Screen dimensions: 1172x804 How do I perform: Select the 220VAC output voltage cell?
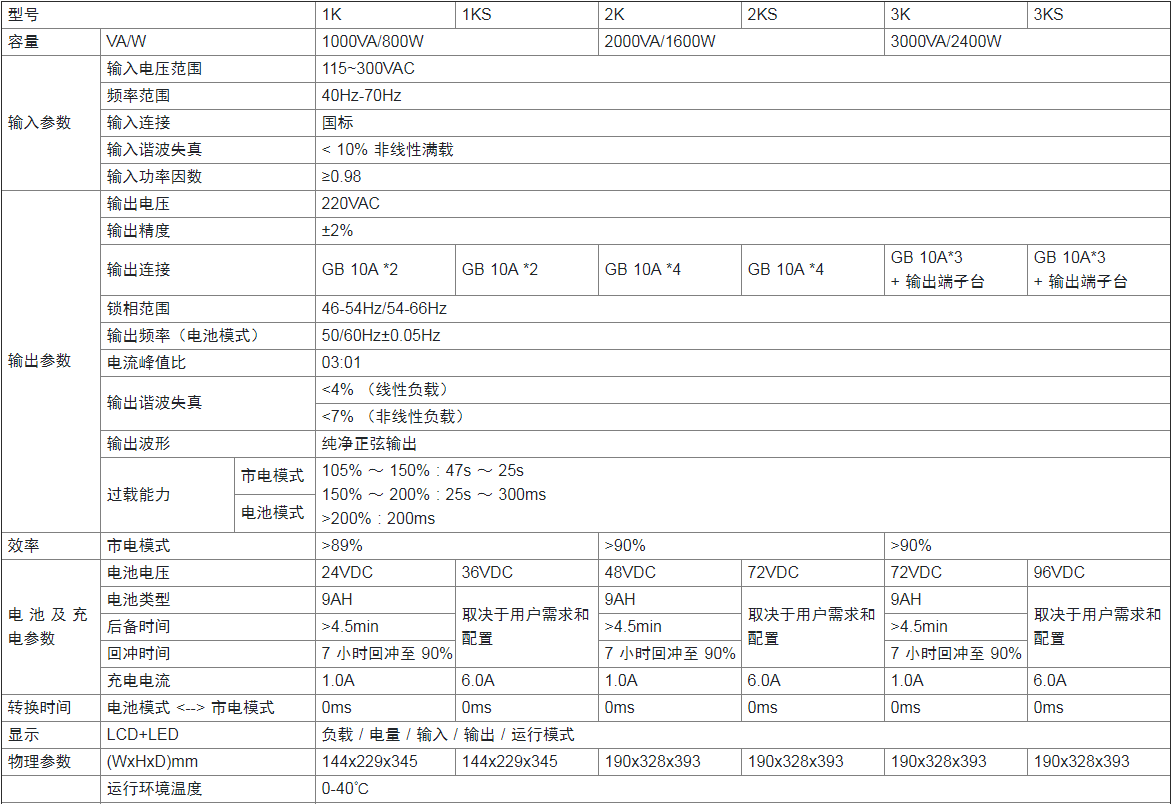351,204
